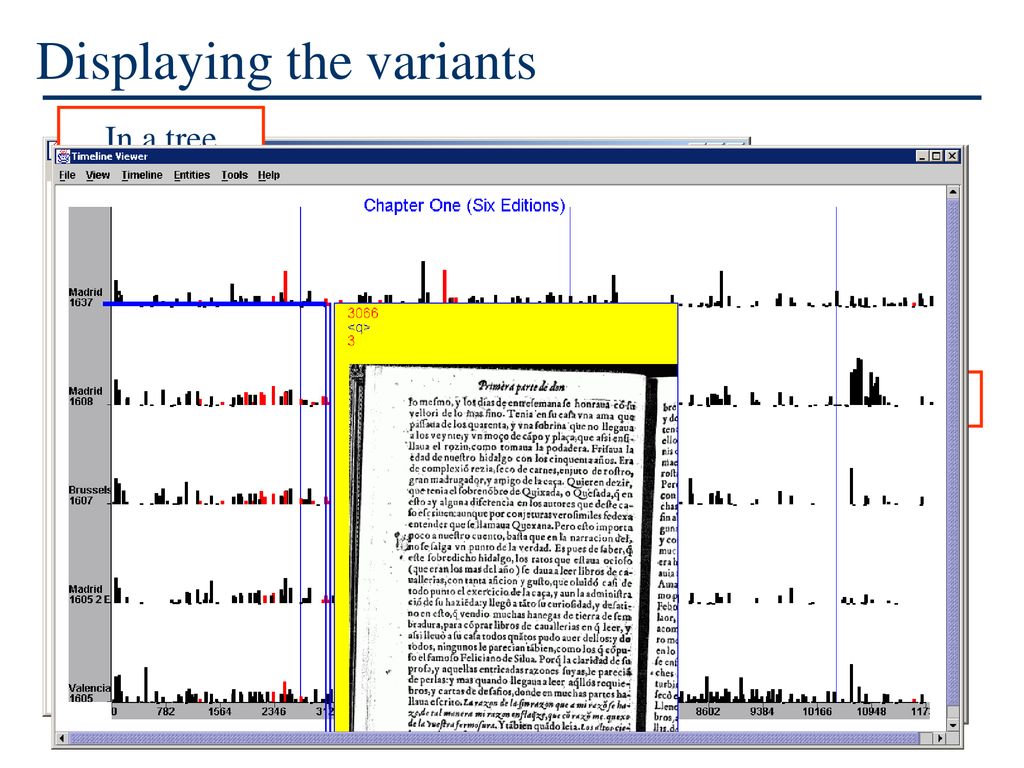
Task: Select the Valencia 1605 timeline label
Action: (x=89, y=693)
